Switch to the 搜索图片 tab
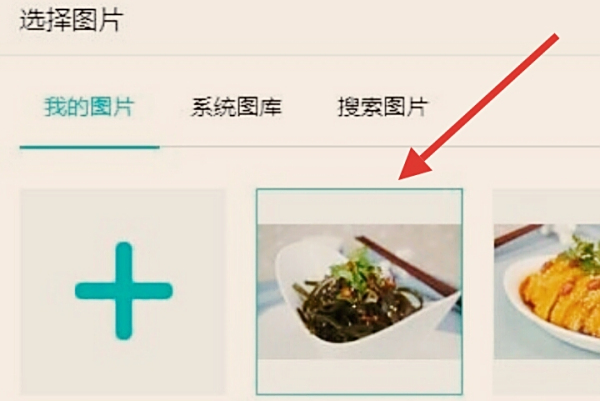 click(x=382, y=107)
